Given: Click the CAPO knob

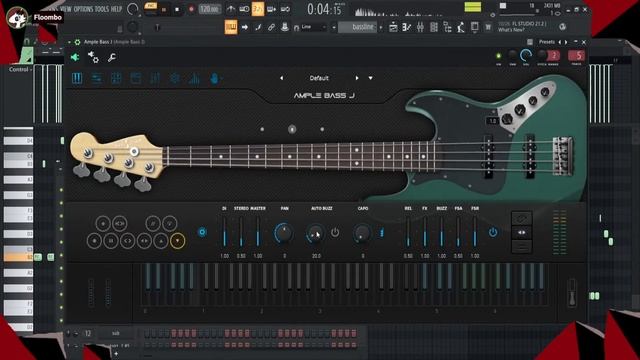Looking at the screenshot, I should pyautogui.click(x=362, y=233).
